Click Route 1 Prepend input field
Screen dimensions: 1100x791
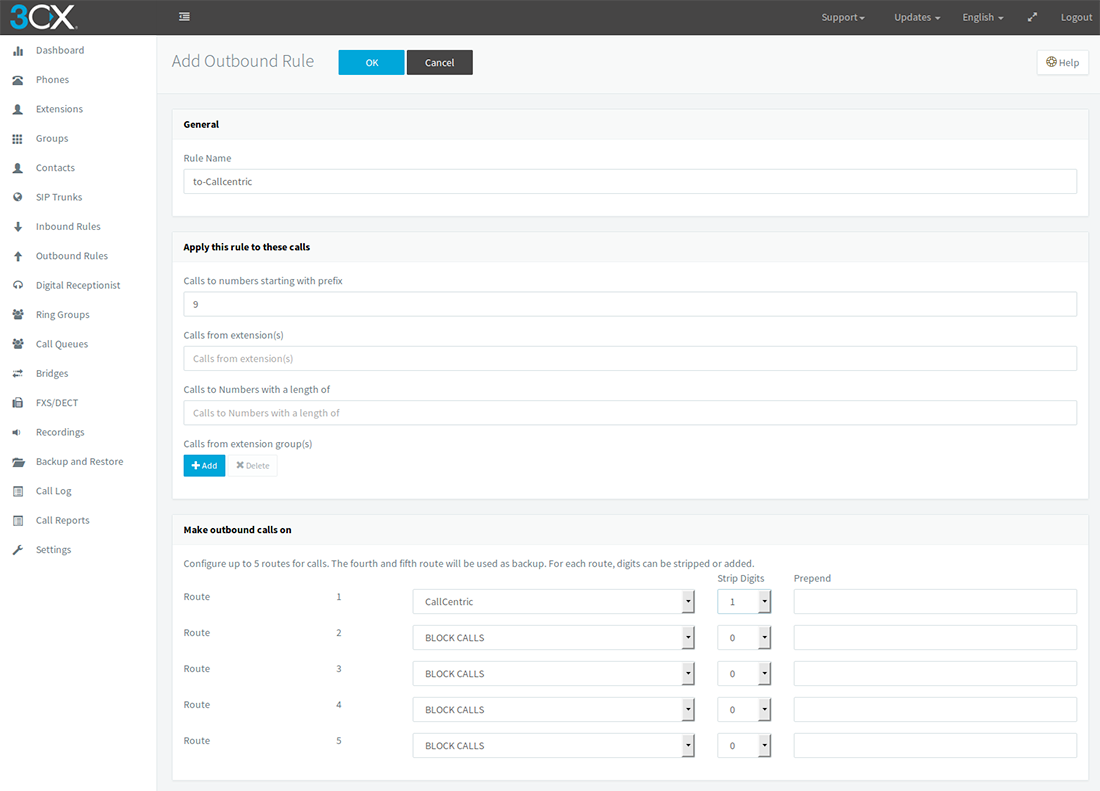click(935, 602)
